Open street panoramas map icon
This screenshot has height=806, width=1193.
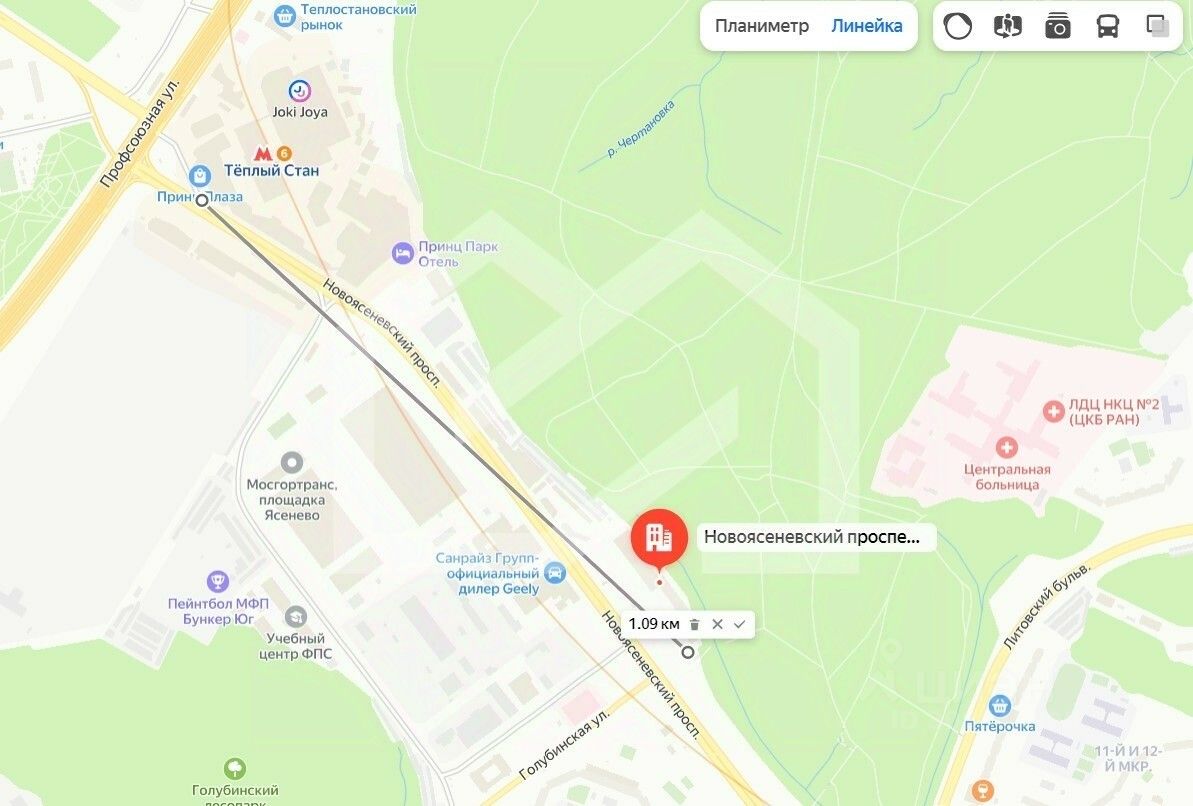[1007, 26]
